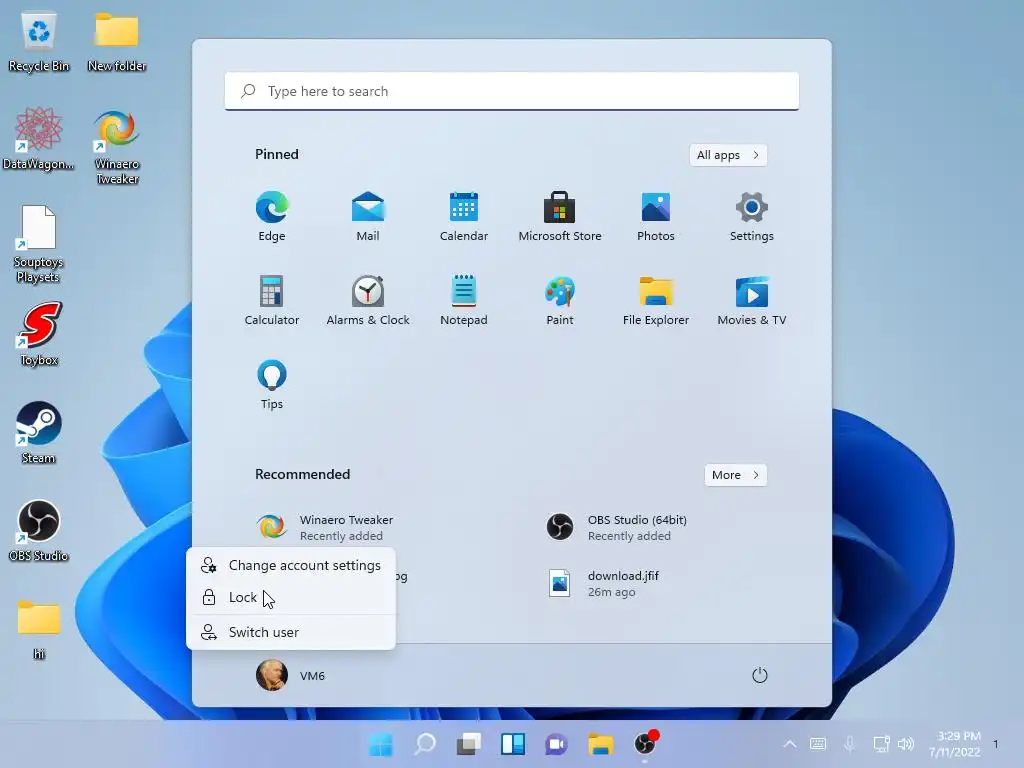Image resolution: width=1024 pixels, height=768 pixels.
Task: Open the clock and date flyout
Action: click(955, 744)
